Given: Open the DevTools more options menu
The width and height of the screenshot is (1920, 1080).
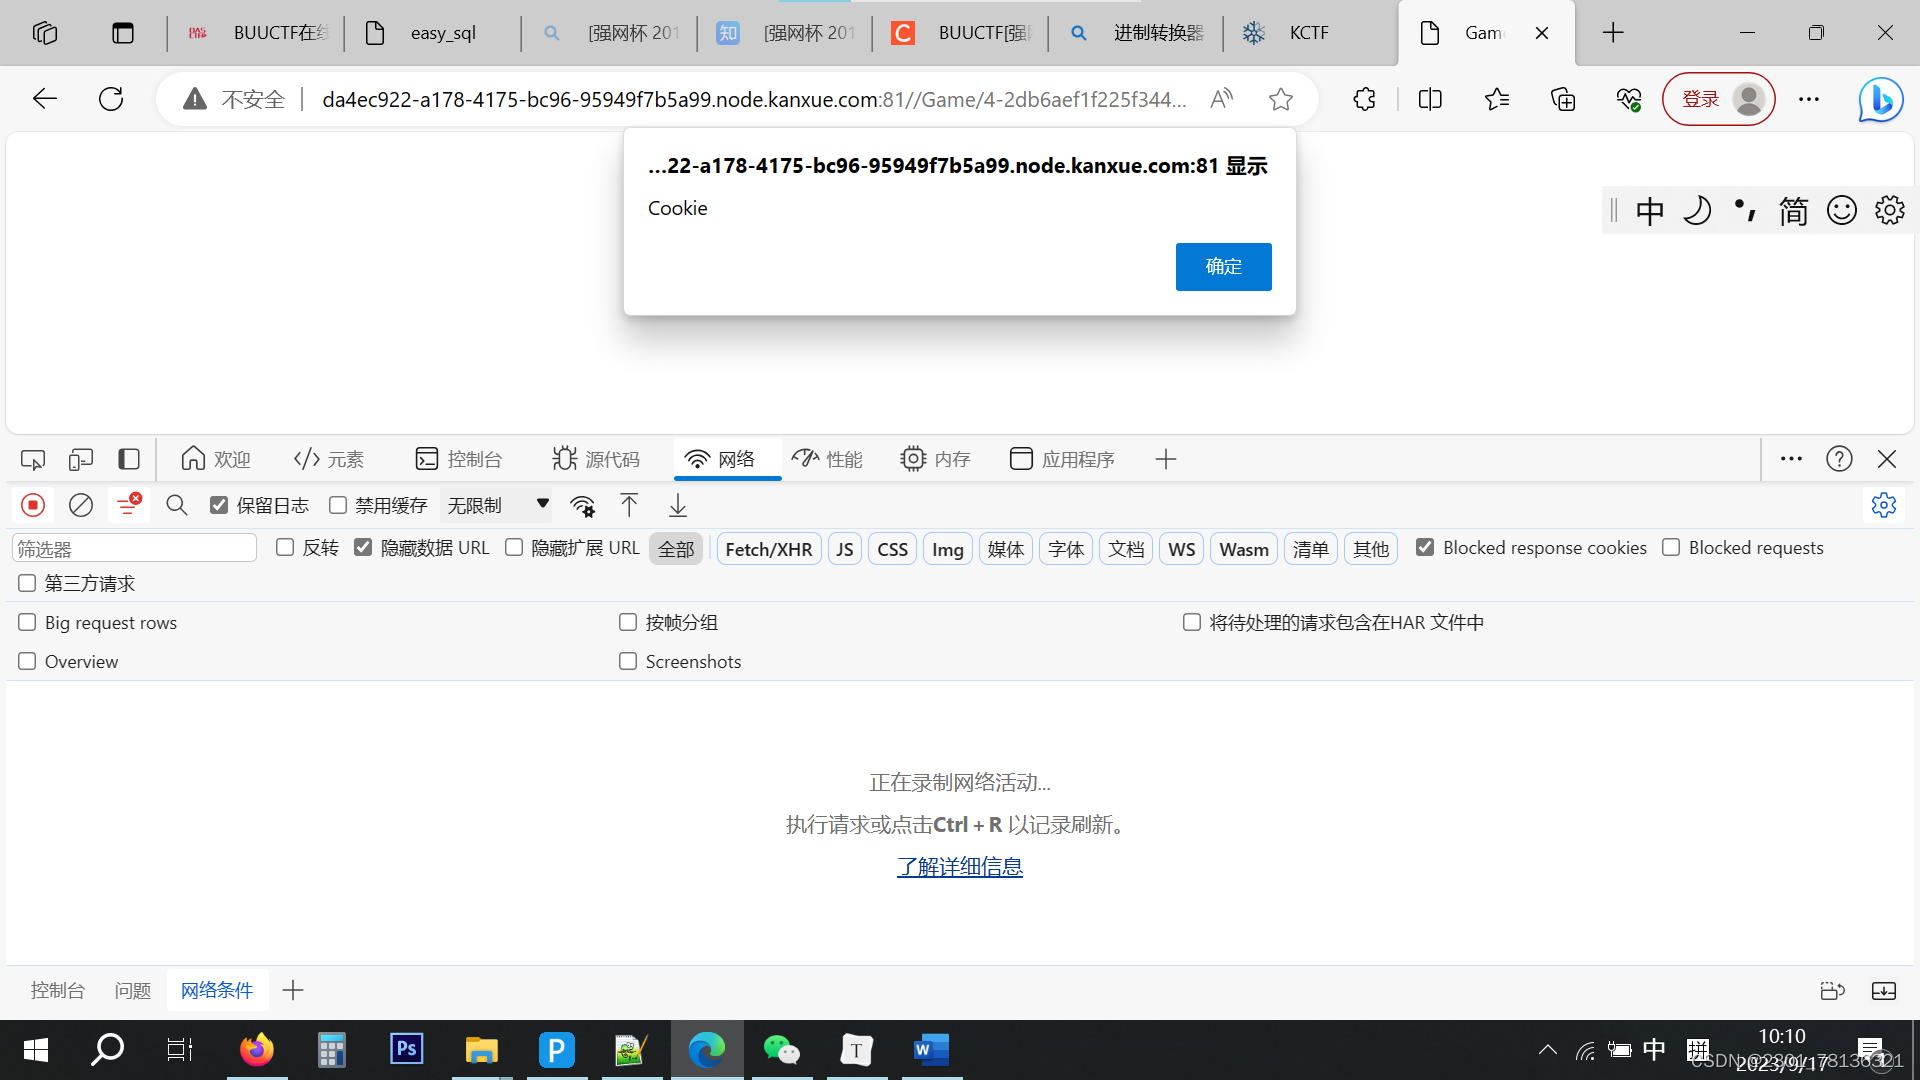Looking at the screenshot, I should (1790, 458).
